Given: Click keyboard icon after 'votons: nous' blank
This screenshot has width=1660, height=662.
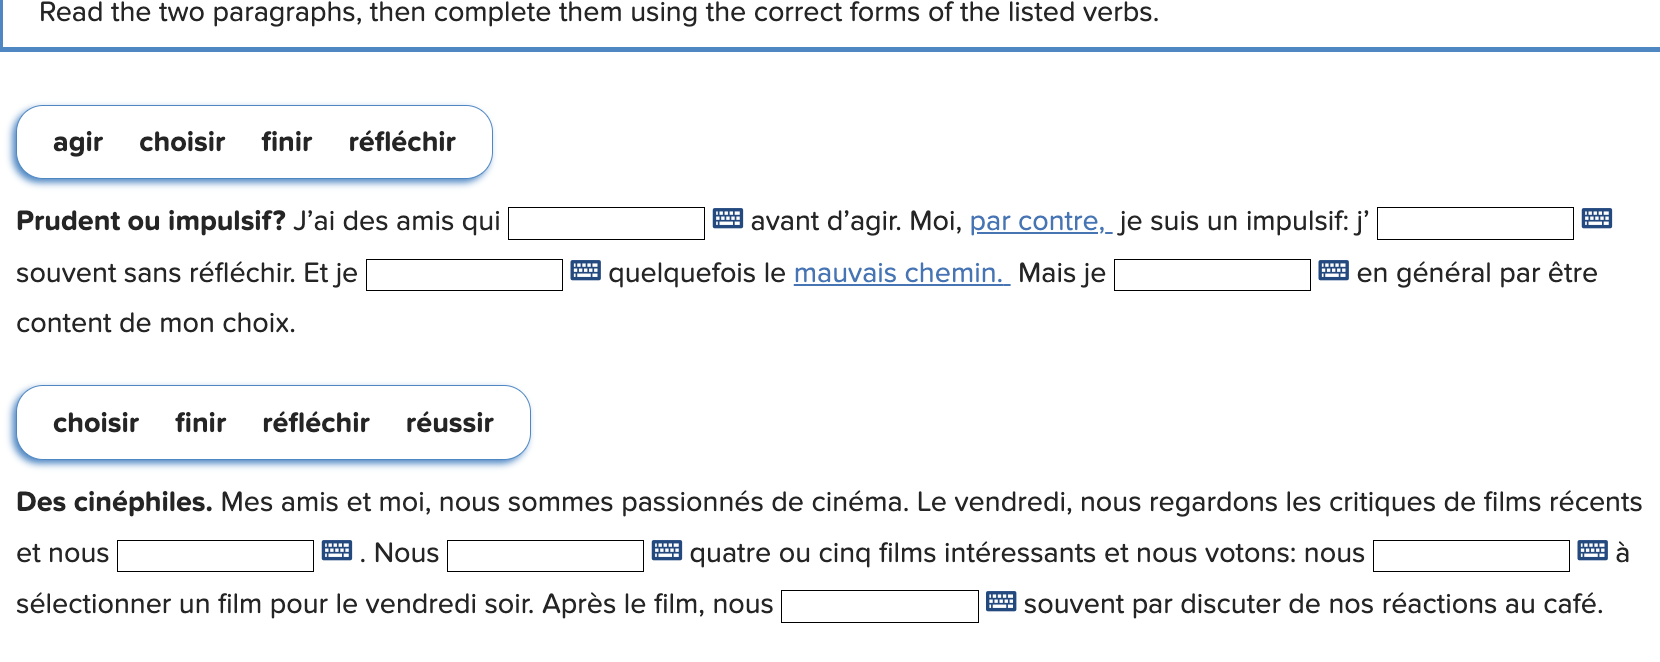Looking at the screenshot, I should (x=1592, y=551).
